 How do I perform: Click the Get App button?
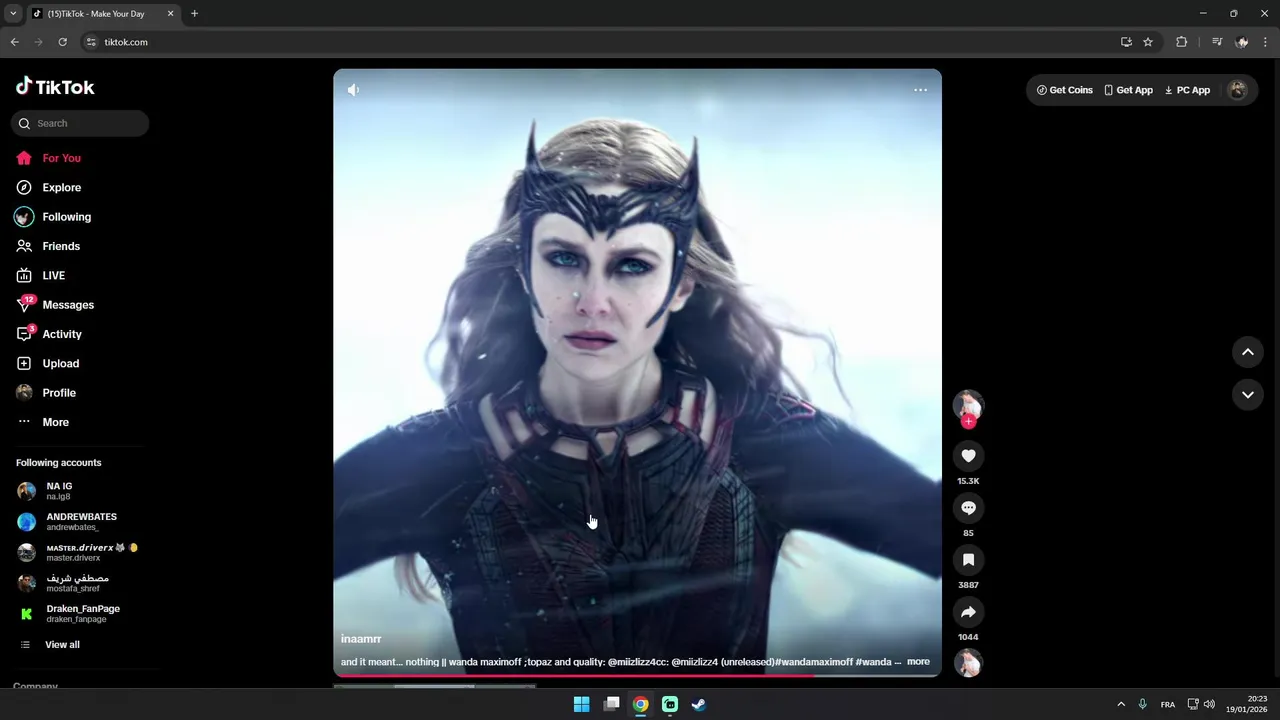(1127, 90)
